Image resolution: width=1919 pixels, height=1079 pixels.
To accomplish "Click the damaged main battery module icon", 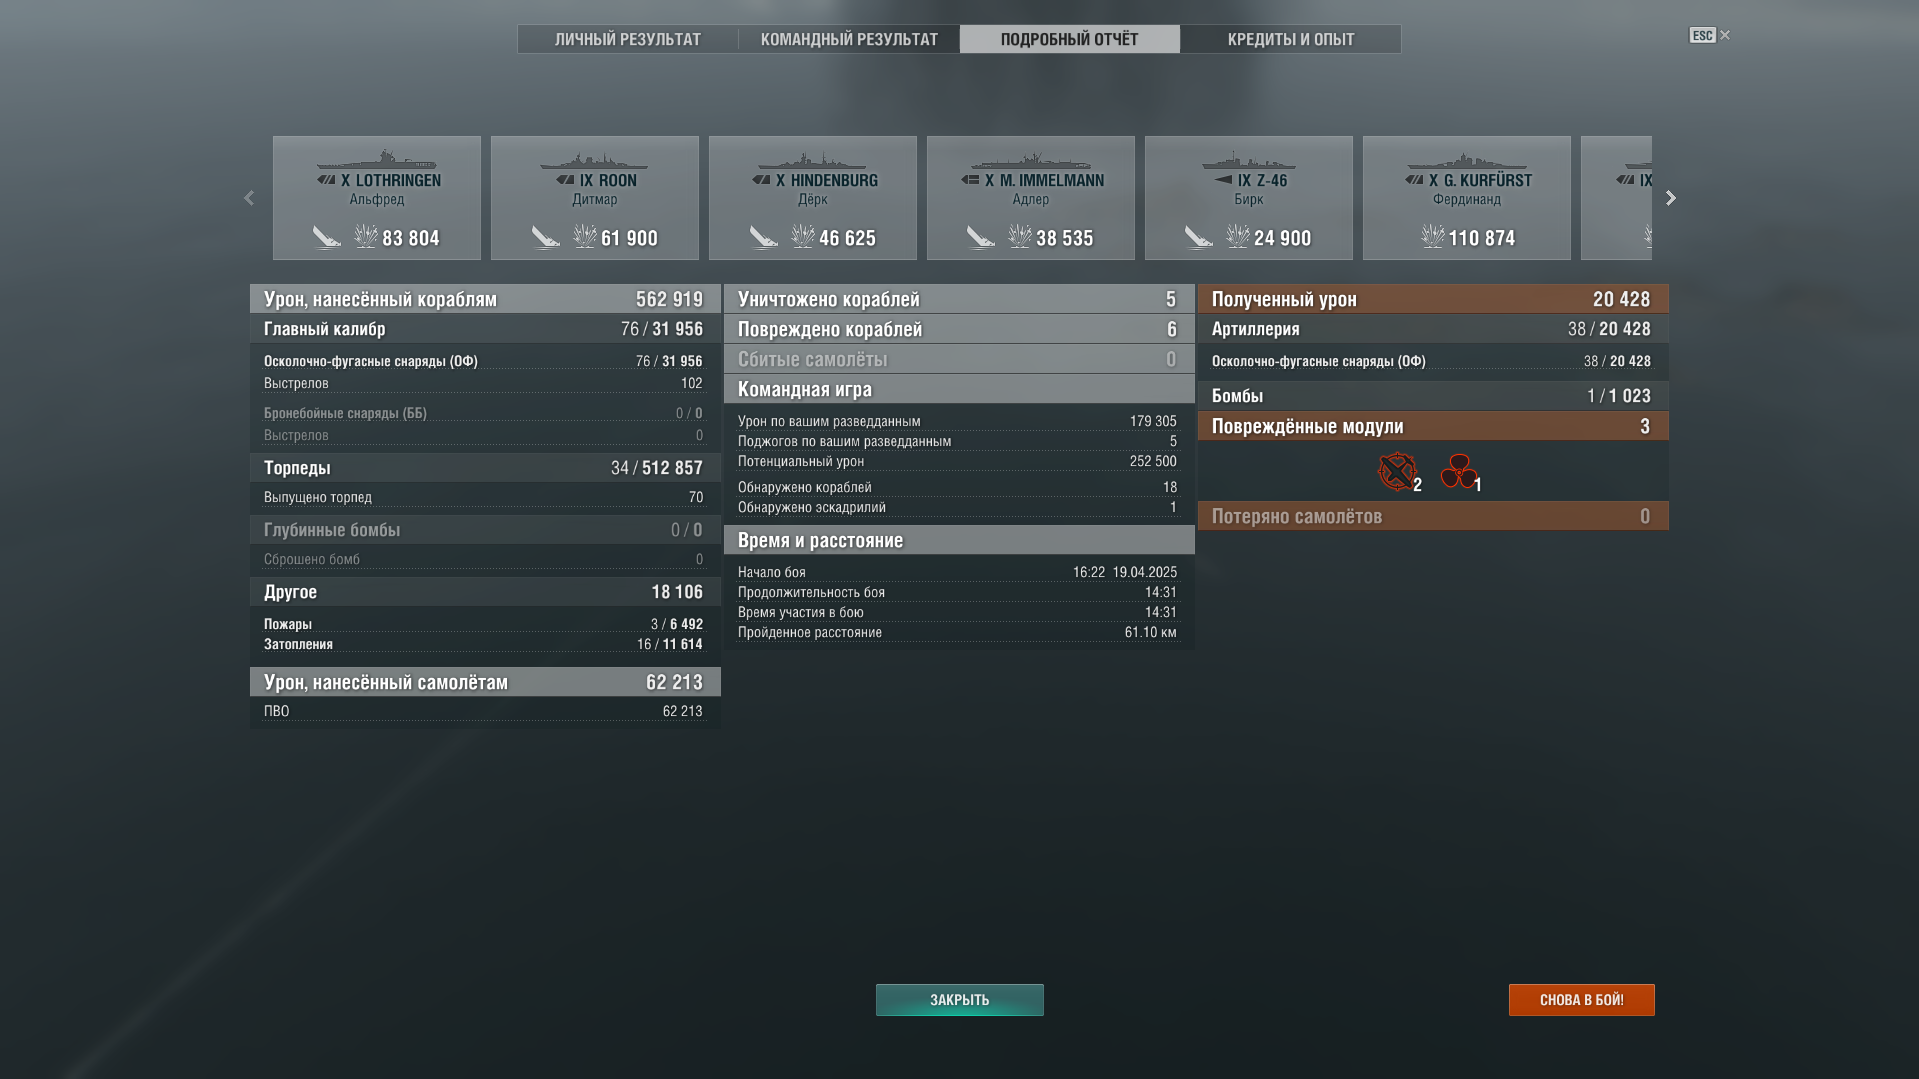I will [x=1397, y=472].
